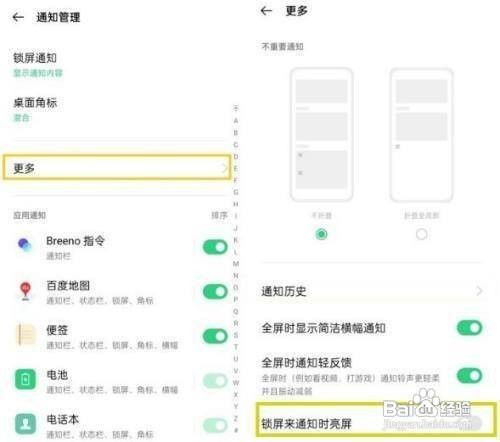The height and width of the screenshot is (442, 500).
Task: Tap the 电话本 contacts icon
Action: 25,424
